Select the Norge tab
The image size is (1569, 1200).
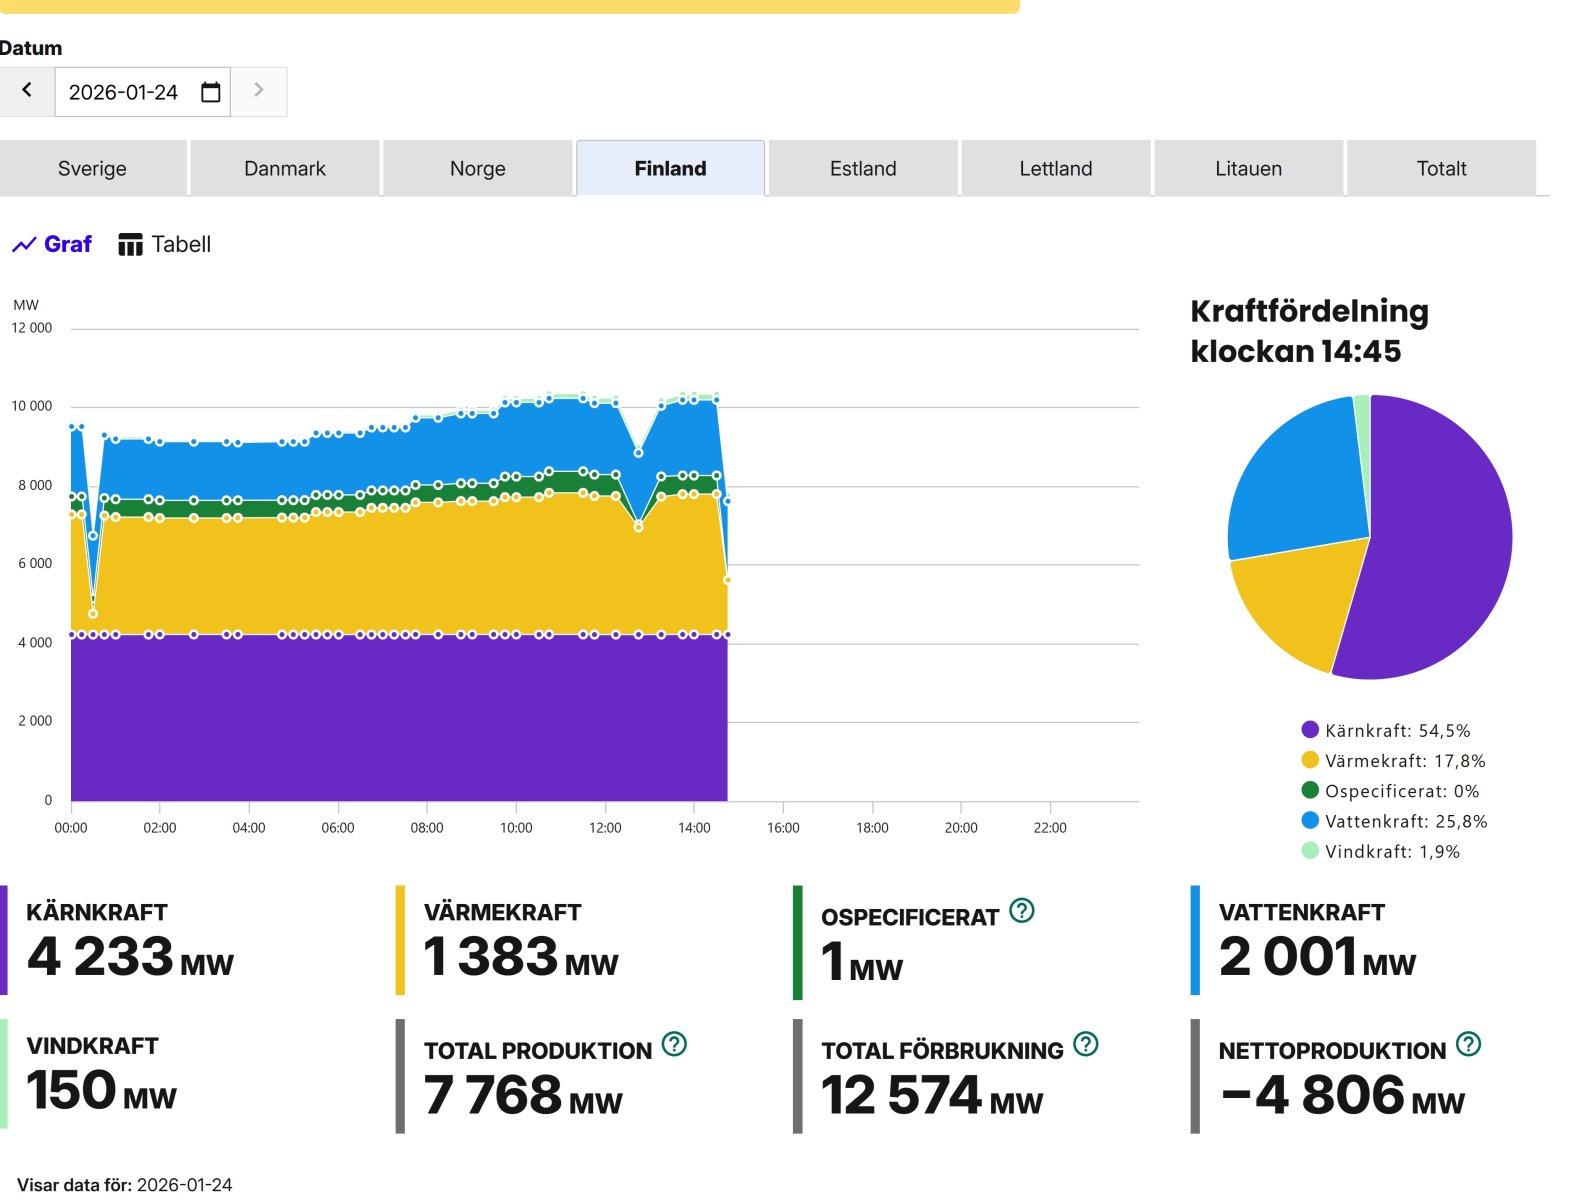click(477, 169)
